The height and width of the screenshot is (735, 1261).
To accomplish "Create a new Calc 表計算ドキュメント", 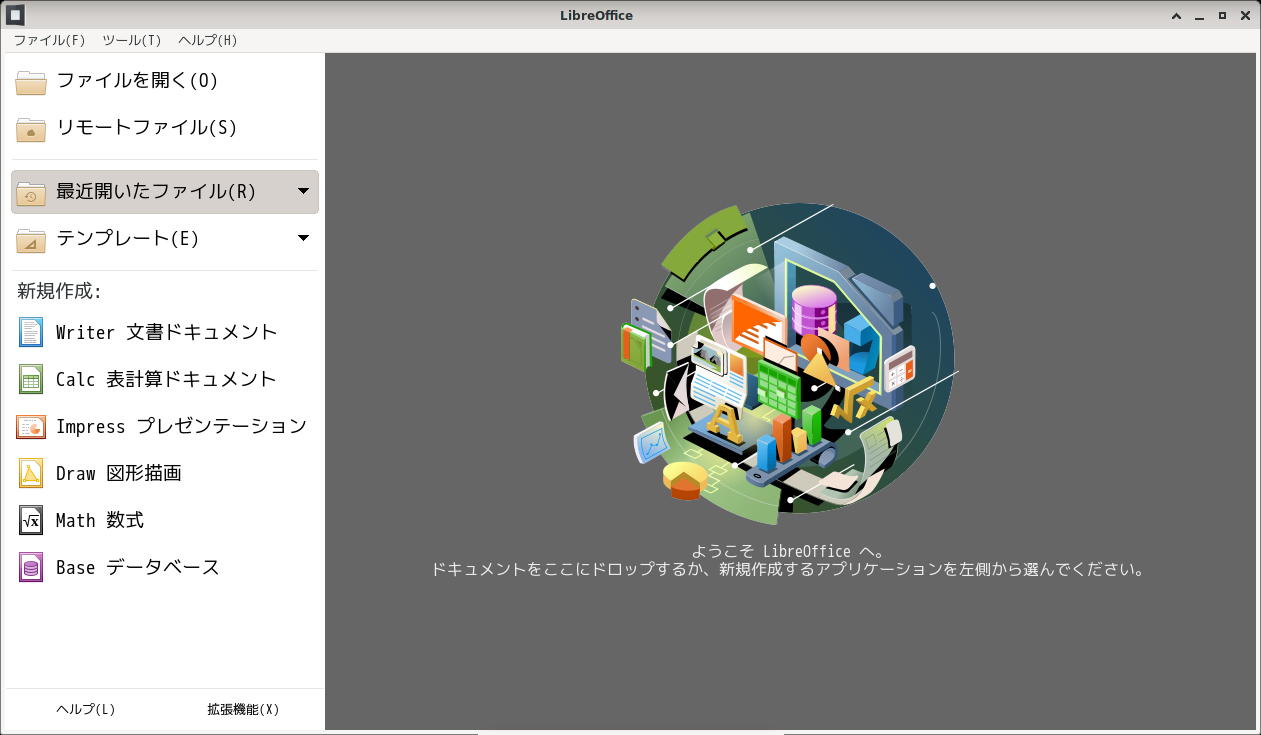I will click(165, 379).
